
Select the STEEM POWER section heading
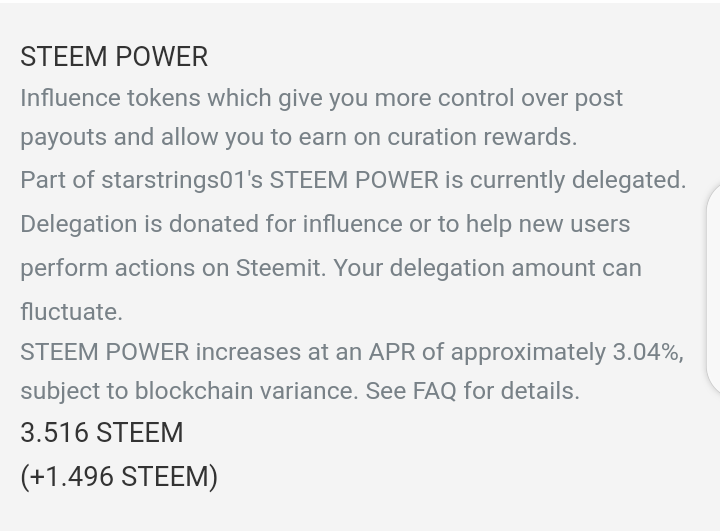click(x=114, y=57)
